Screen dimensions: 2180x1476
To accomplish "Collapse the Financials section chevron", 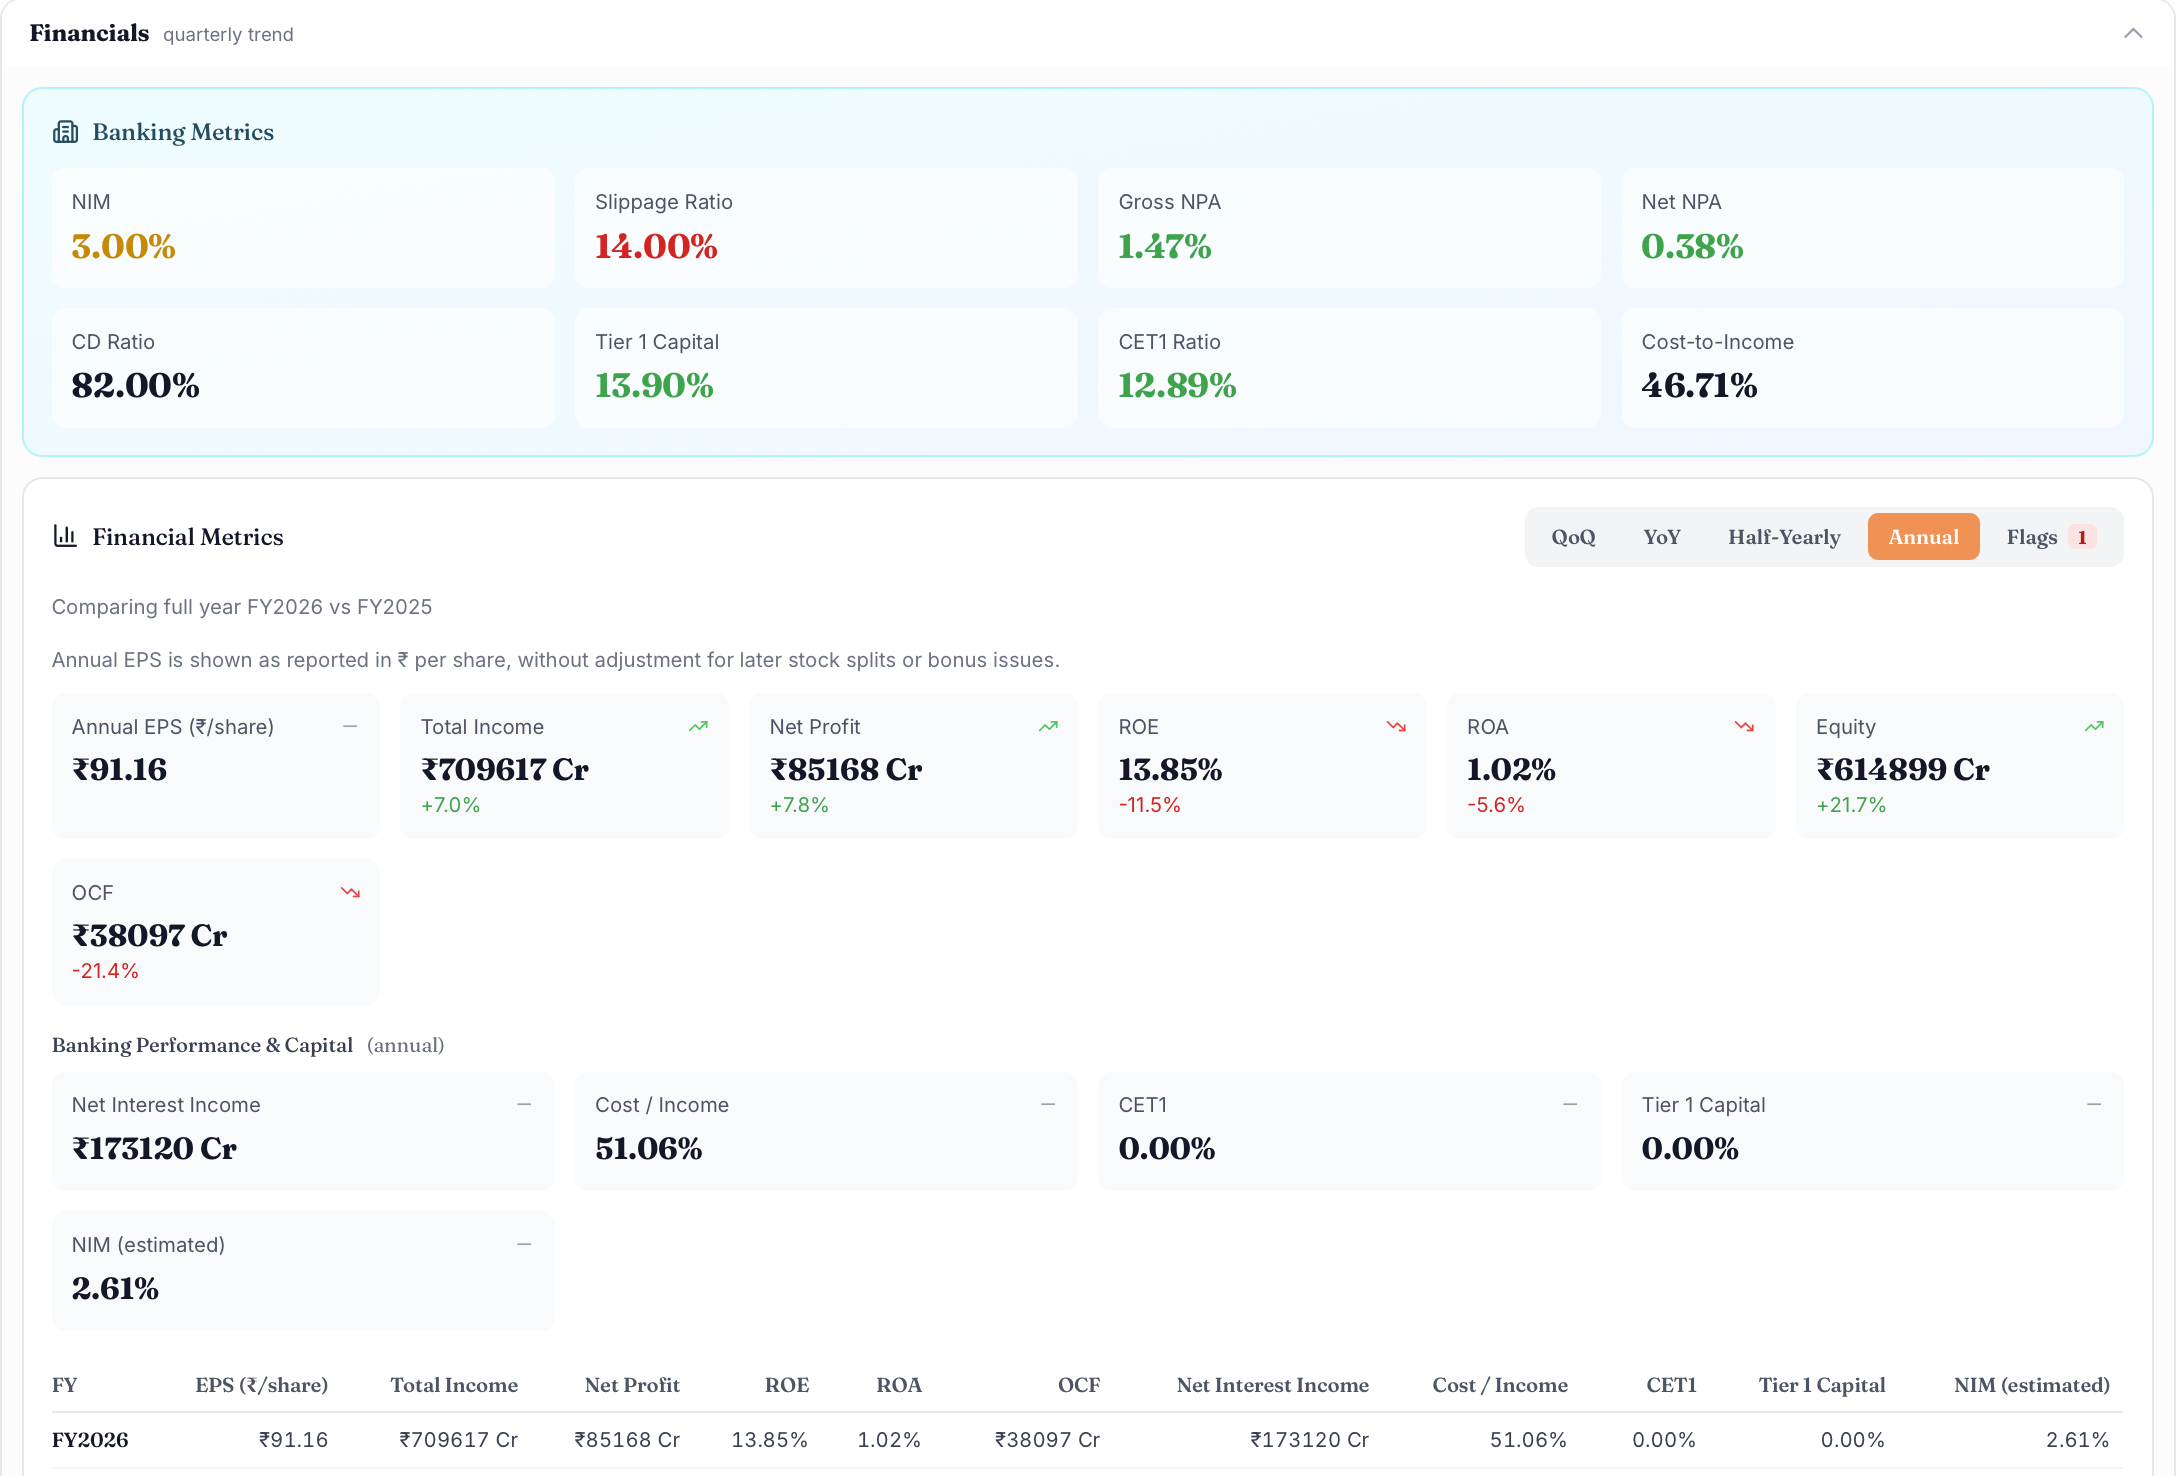I will click(2133, 33).
